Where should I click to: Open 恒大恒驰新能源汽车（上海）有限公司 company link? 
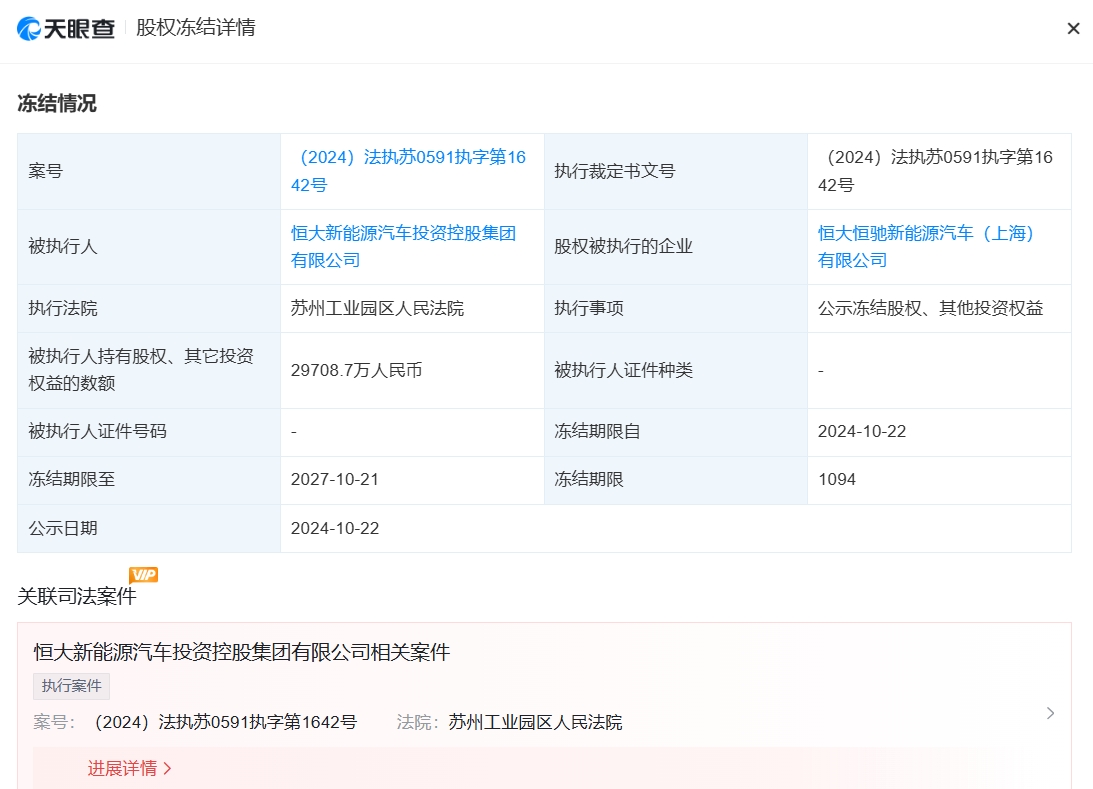926,247
